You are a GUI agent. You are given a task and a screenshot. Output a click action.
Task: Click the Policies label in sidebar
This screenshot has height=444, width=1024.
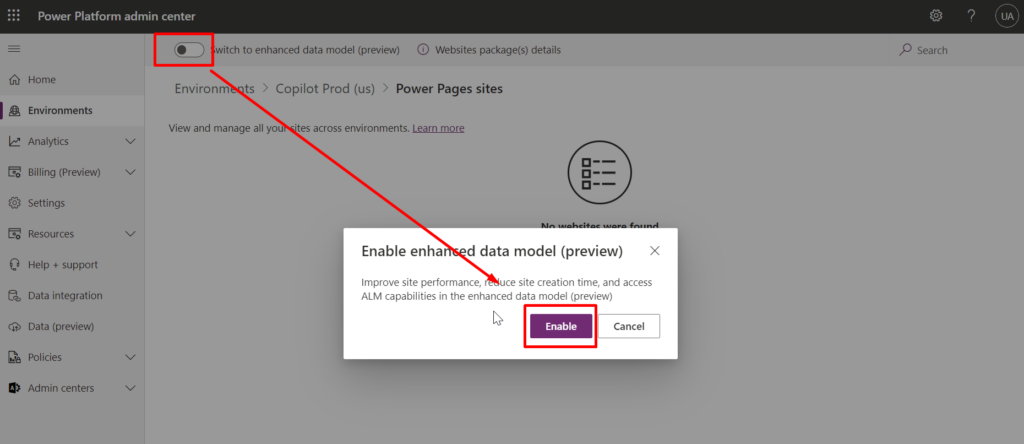44,357
